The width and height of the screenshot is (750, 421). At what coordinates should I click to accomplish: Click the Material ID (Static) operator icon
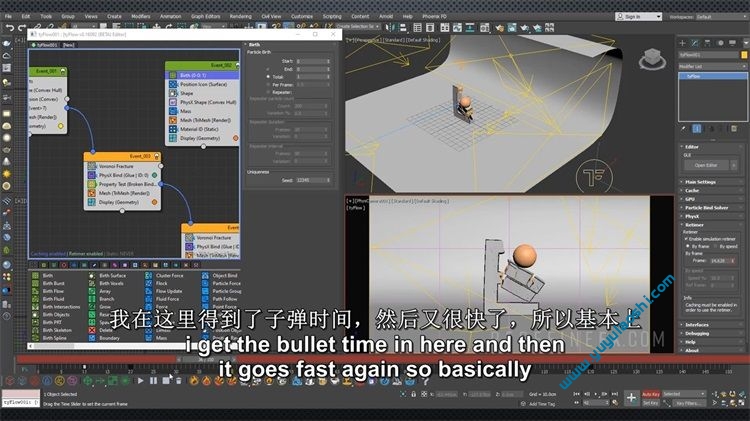pyautogui.click(x=173, y=129)
